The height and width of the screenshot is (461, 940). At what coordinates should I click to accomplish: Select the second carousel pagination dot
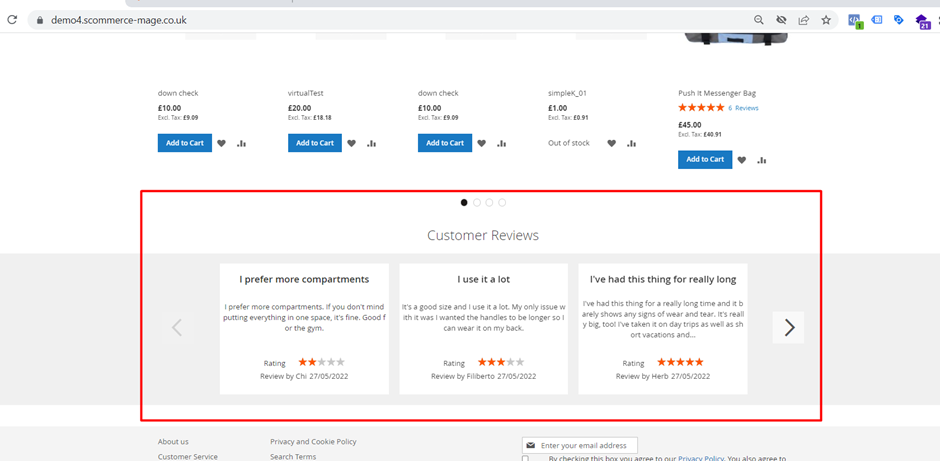point(477,202)
